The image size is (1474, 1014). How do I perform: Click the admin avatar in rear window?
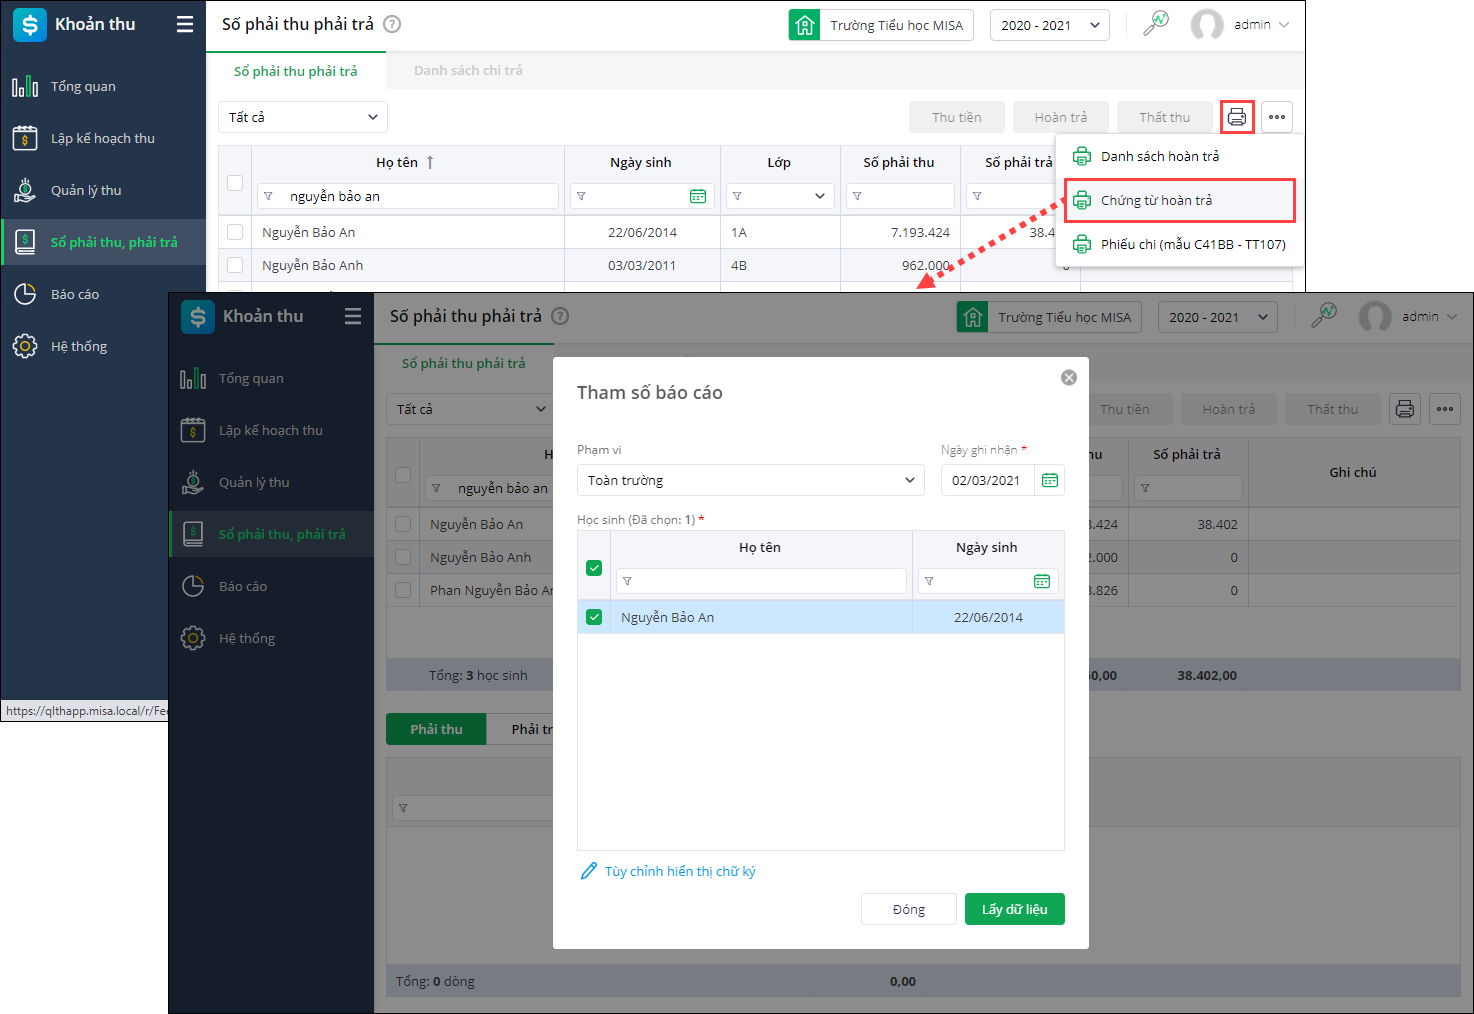pos(1207,25)
